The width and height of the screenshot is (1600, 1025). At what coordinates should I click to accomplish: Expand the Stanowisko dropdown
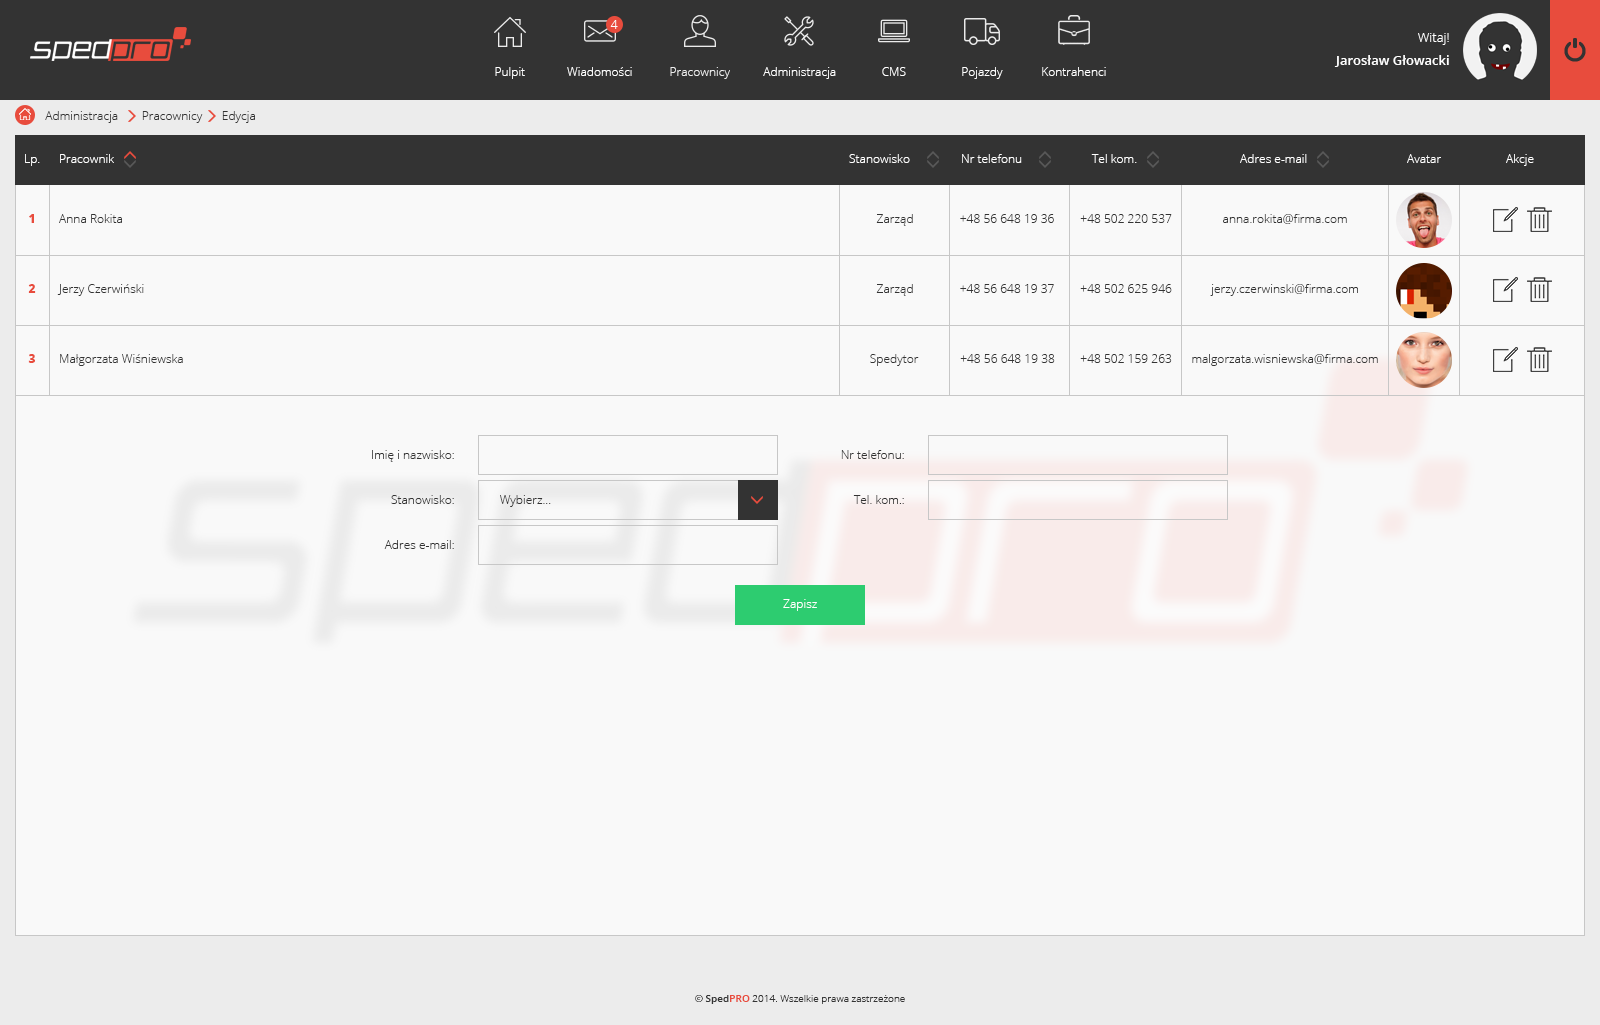point(757,500)
